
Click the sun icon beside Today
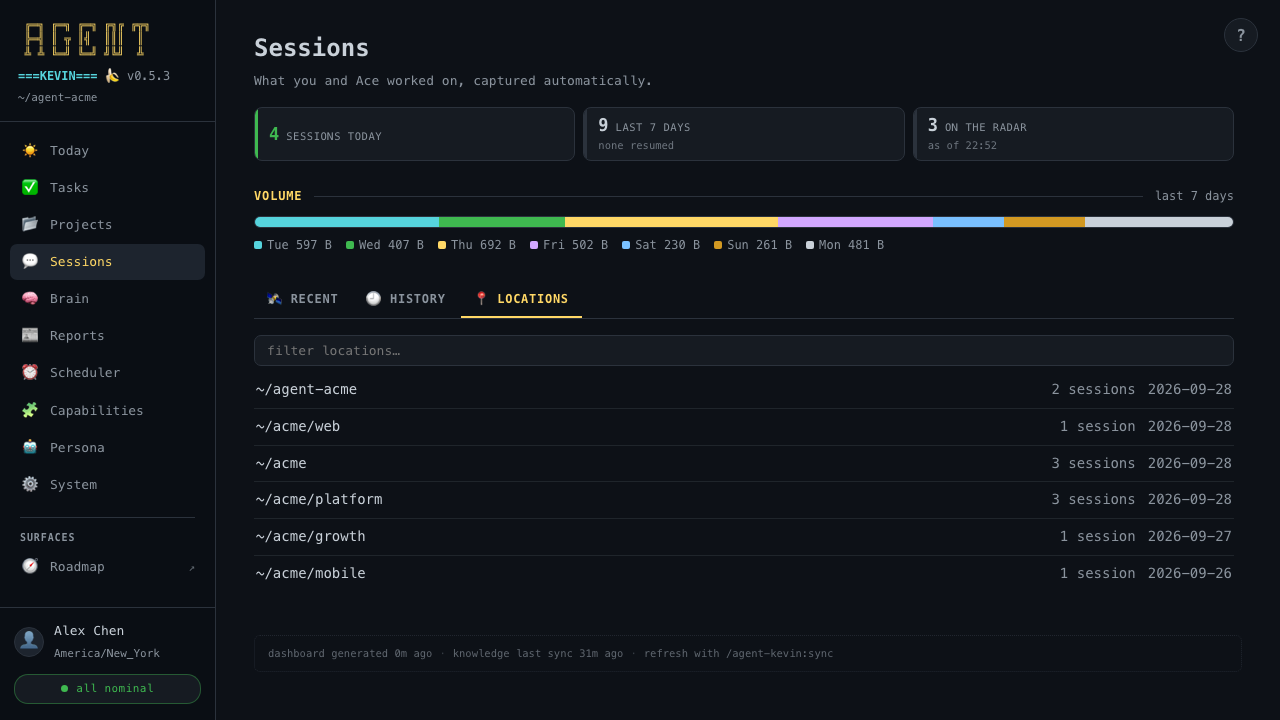(30, 150)
